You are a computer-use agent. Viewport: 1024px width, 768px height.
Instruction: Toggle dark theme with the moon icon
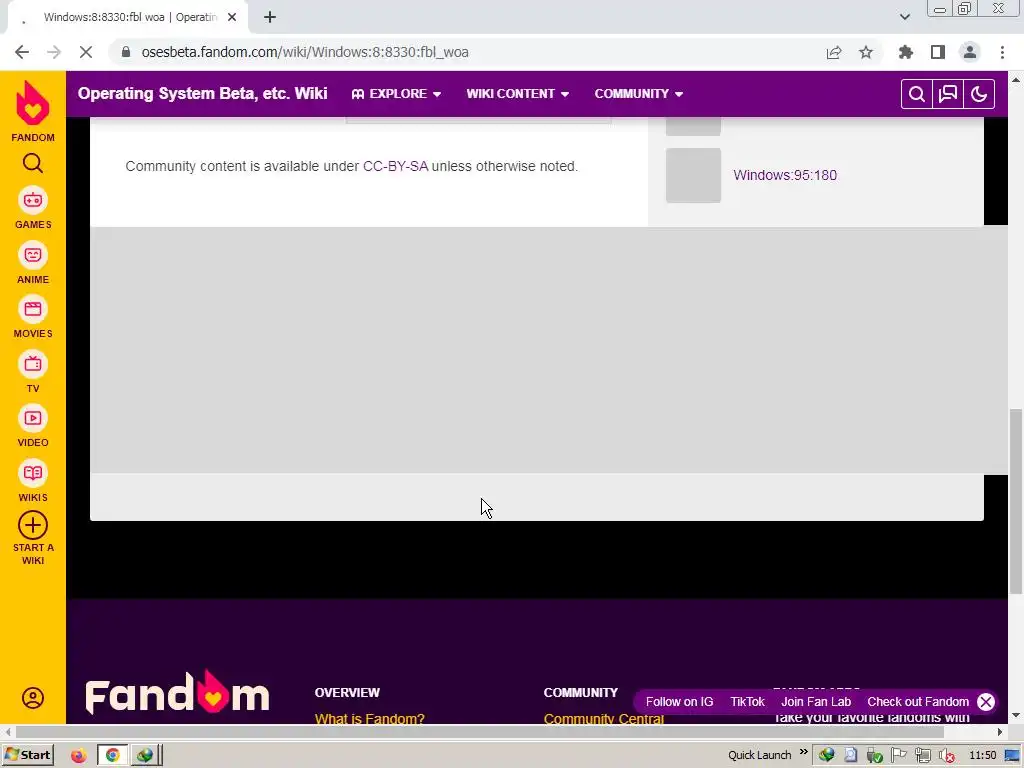tap(979, 94)
